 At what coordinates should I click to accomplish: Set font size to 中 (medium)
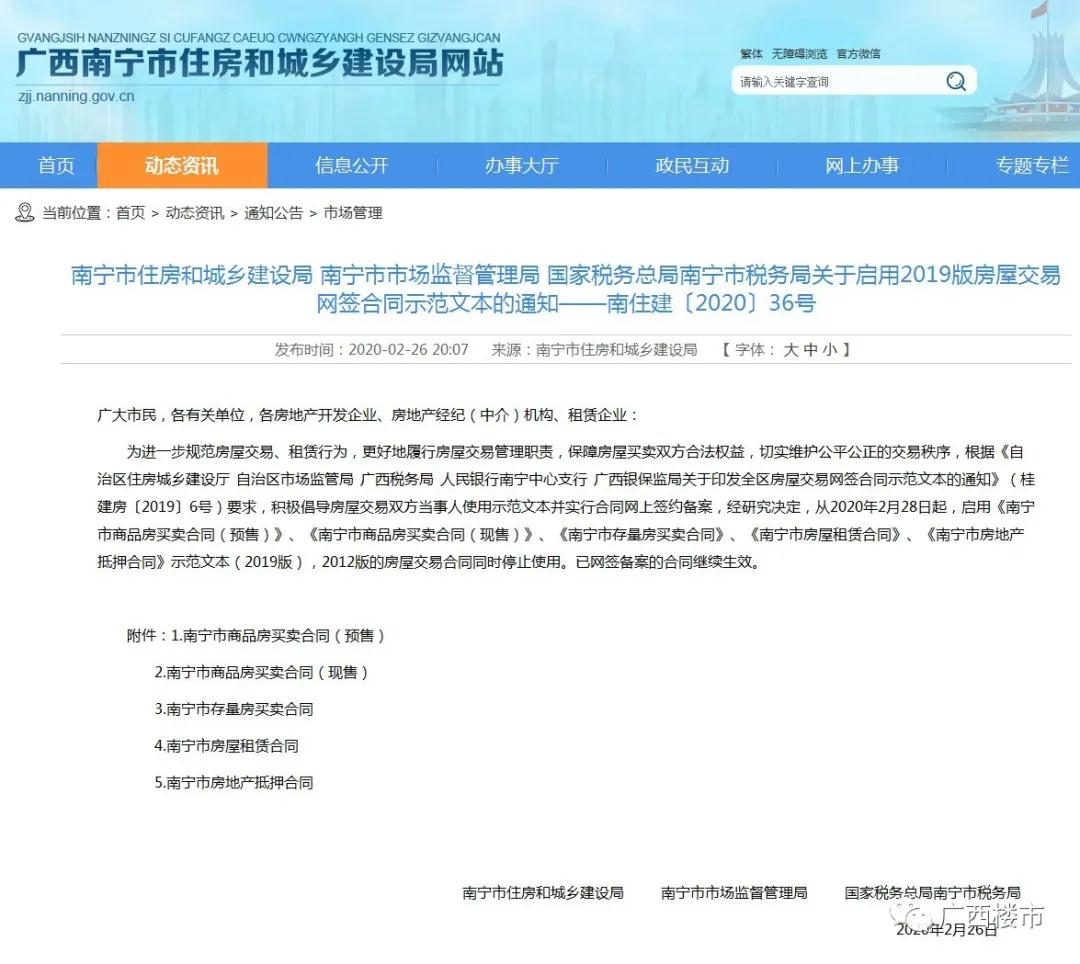click(x=810, y=350)
